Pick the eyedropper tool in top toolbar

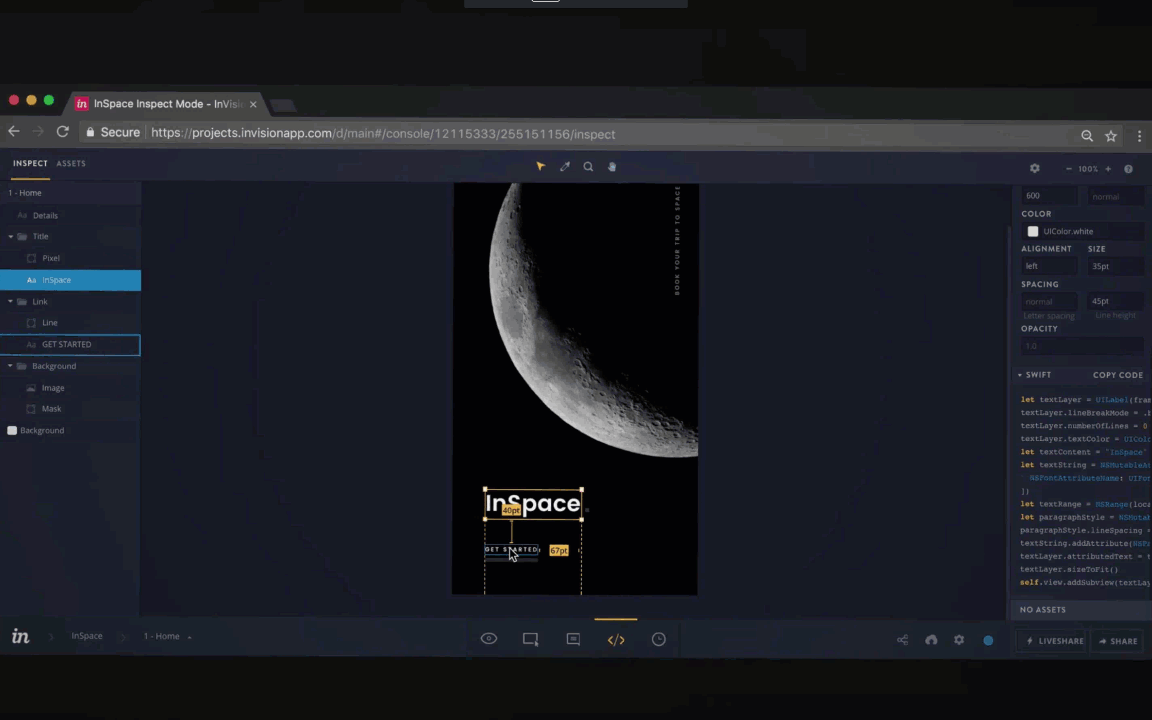565,167
